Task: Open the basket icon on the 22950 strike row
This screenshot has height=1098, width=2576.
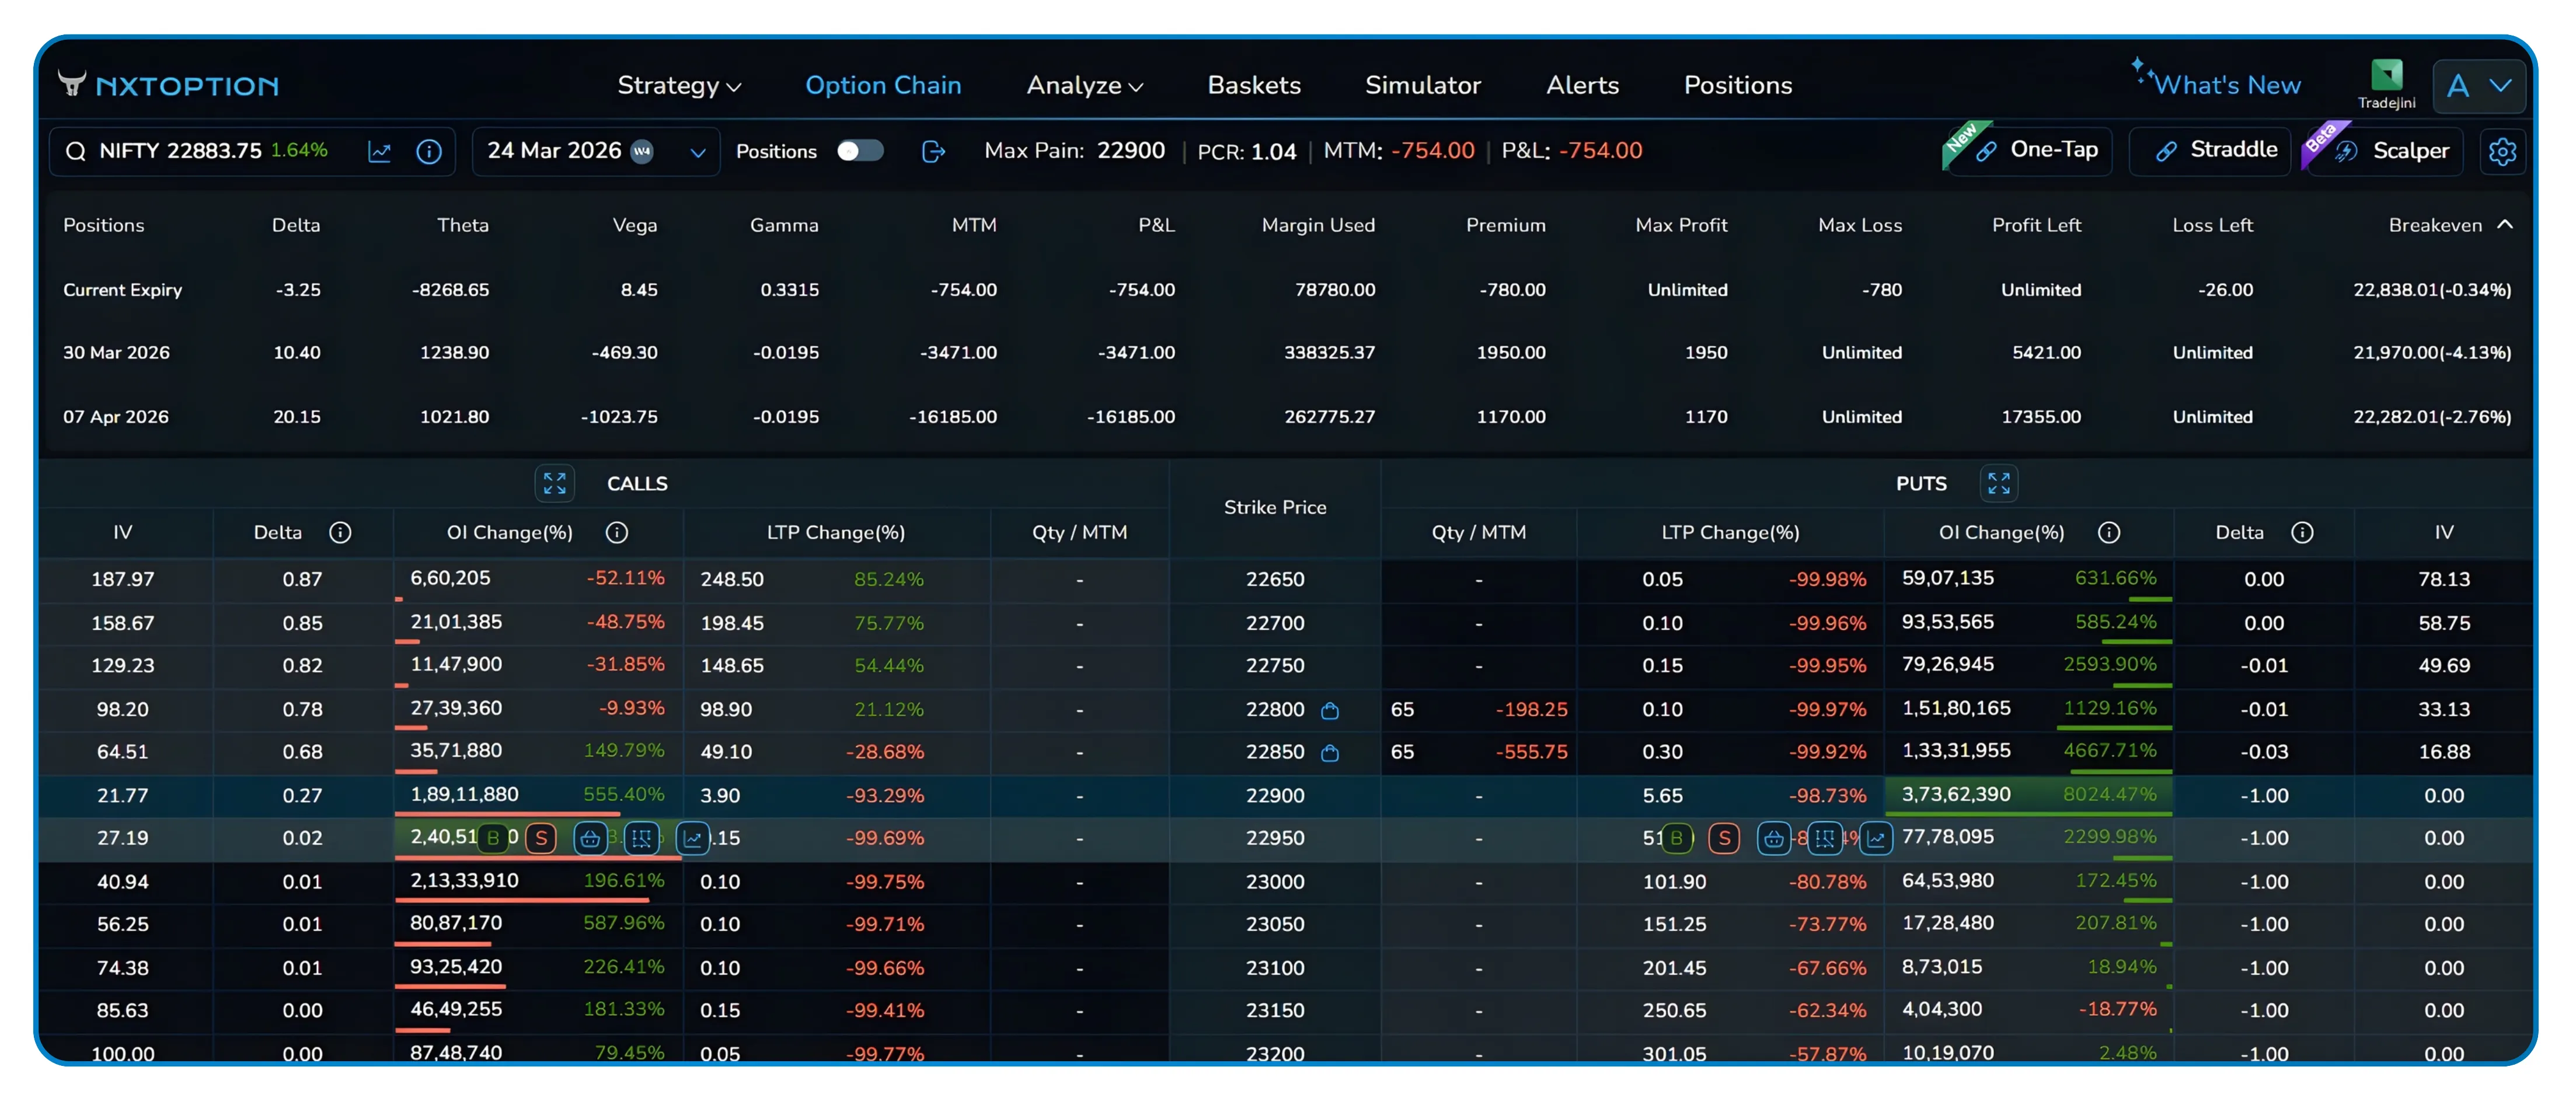Action: point(590,839)
